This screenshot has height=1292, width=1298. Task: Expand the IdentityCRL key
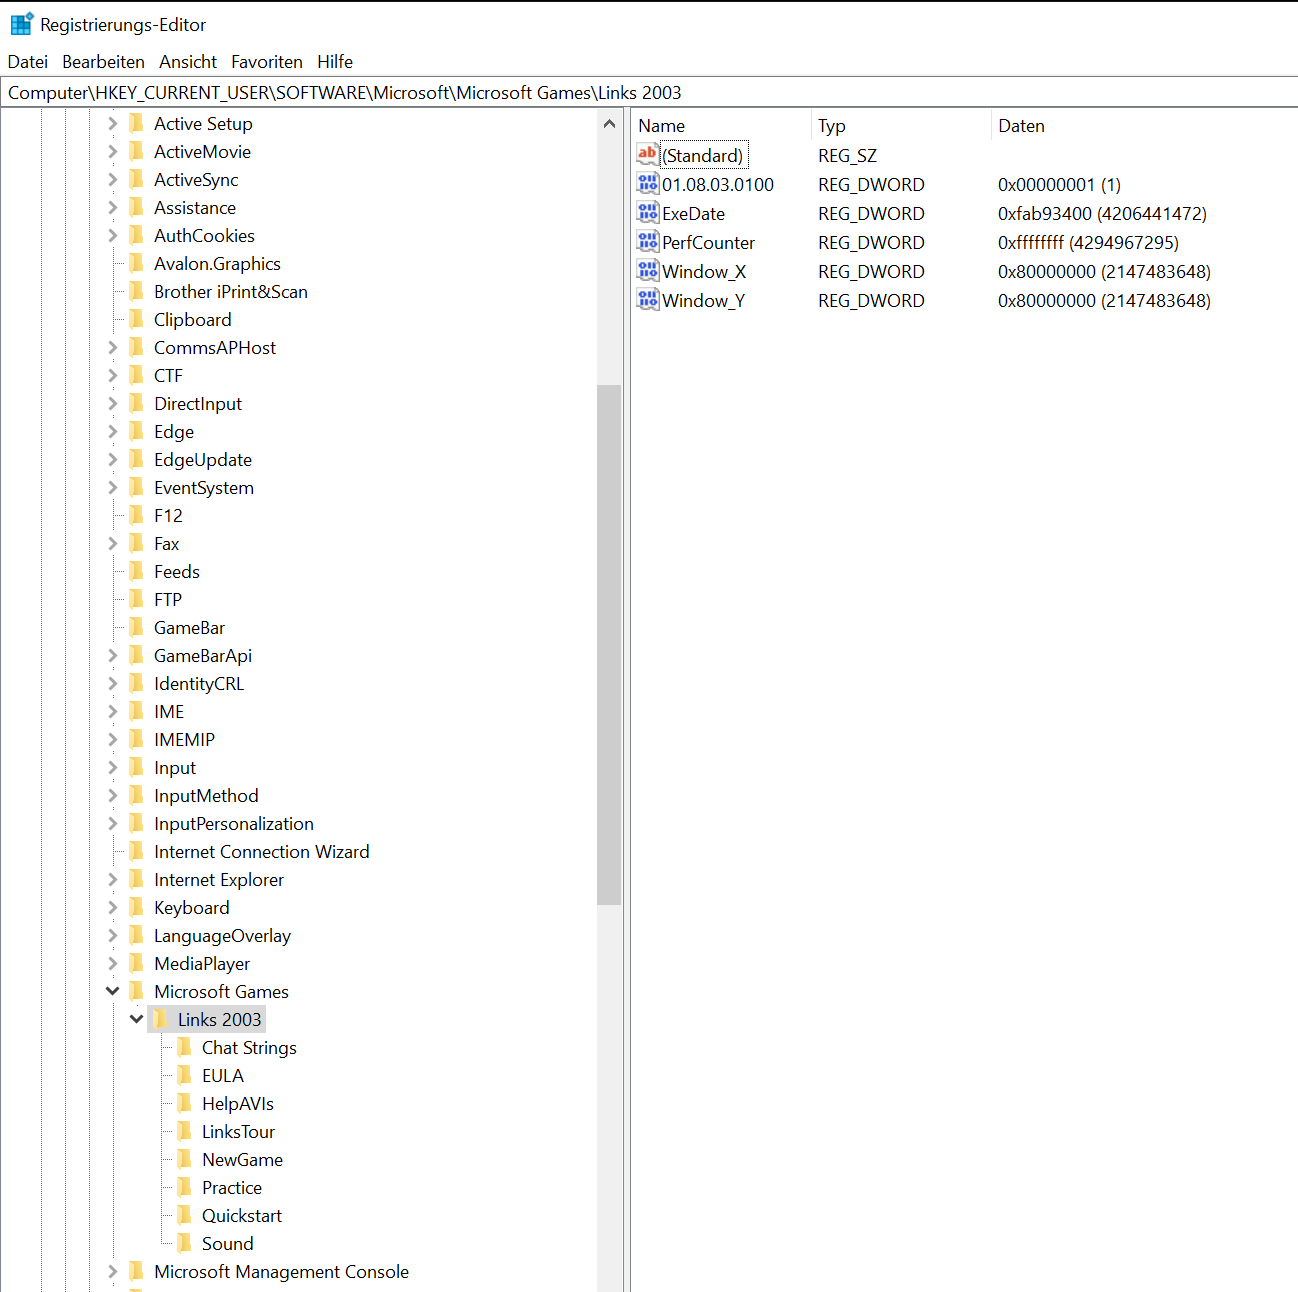112,683
